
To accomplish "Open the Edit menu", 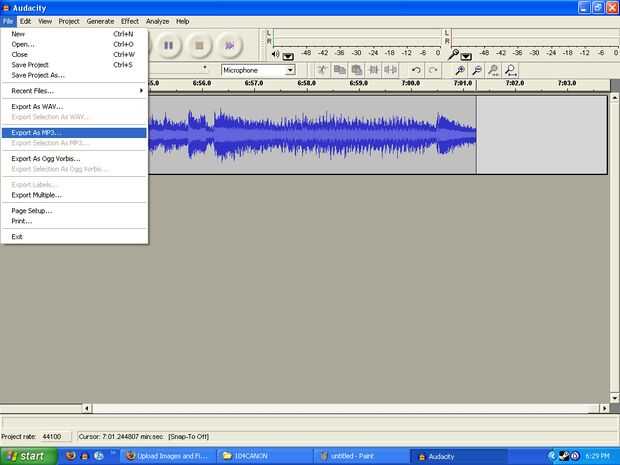I will coord(25,21).
